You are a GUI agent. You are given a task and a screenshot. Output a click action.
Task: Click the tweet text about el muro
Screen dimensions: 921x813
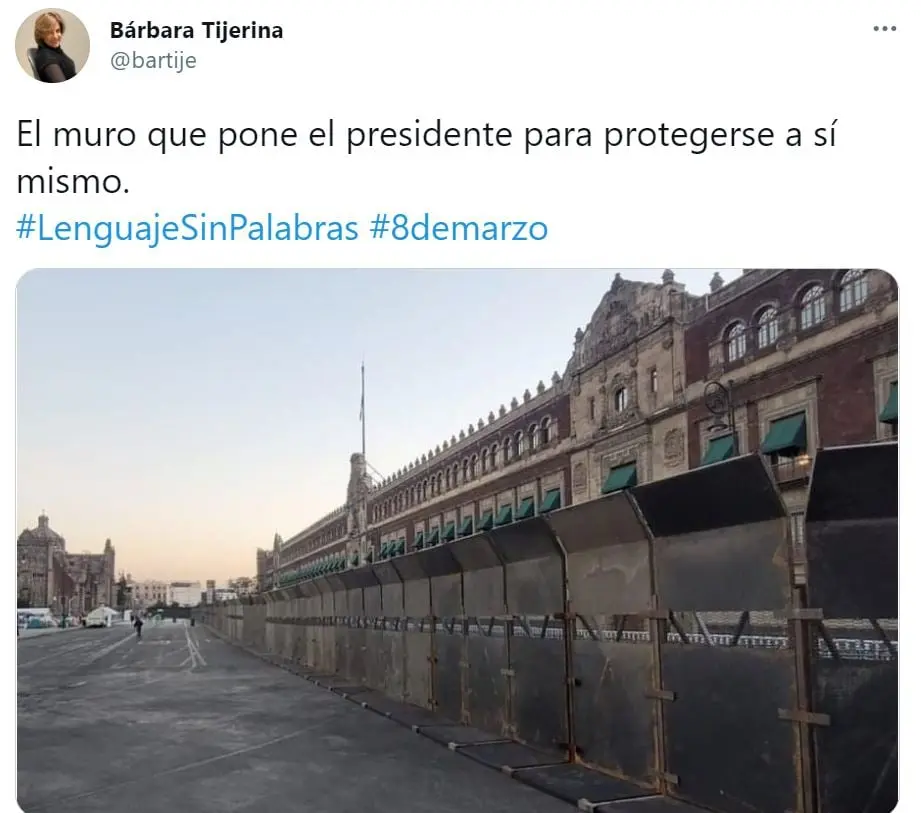pyautogui.click(x=426, y=157)
